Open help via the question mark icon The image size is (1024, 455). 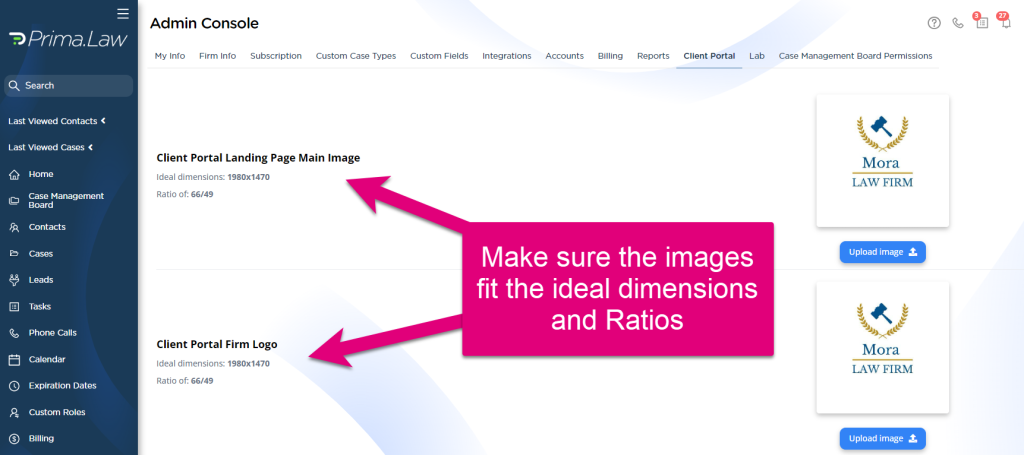click(x=934, y=23)
